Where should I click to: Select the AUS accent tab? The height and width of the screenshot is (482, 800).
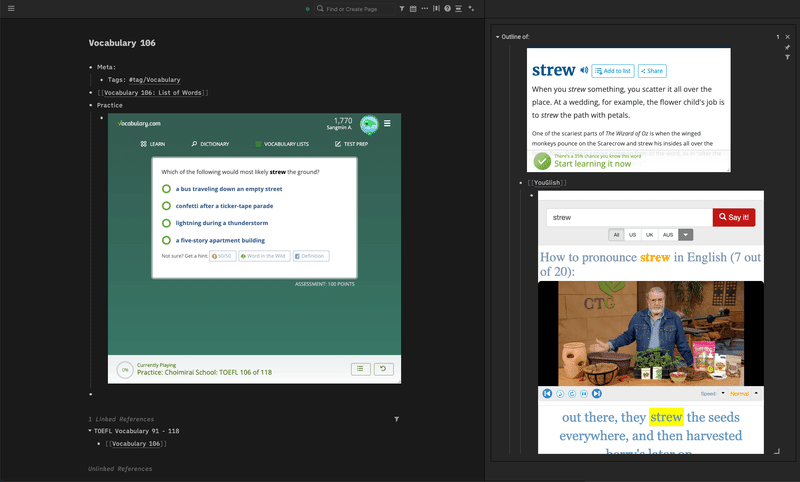click(668, 235)
